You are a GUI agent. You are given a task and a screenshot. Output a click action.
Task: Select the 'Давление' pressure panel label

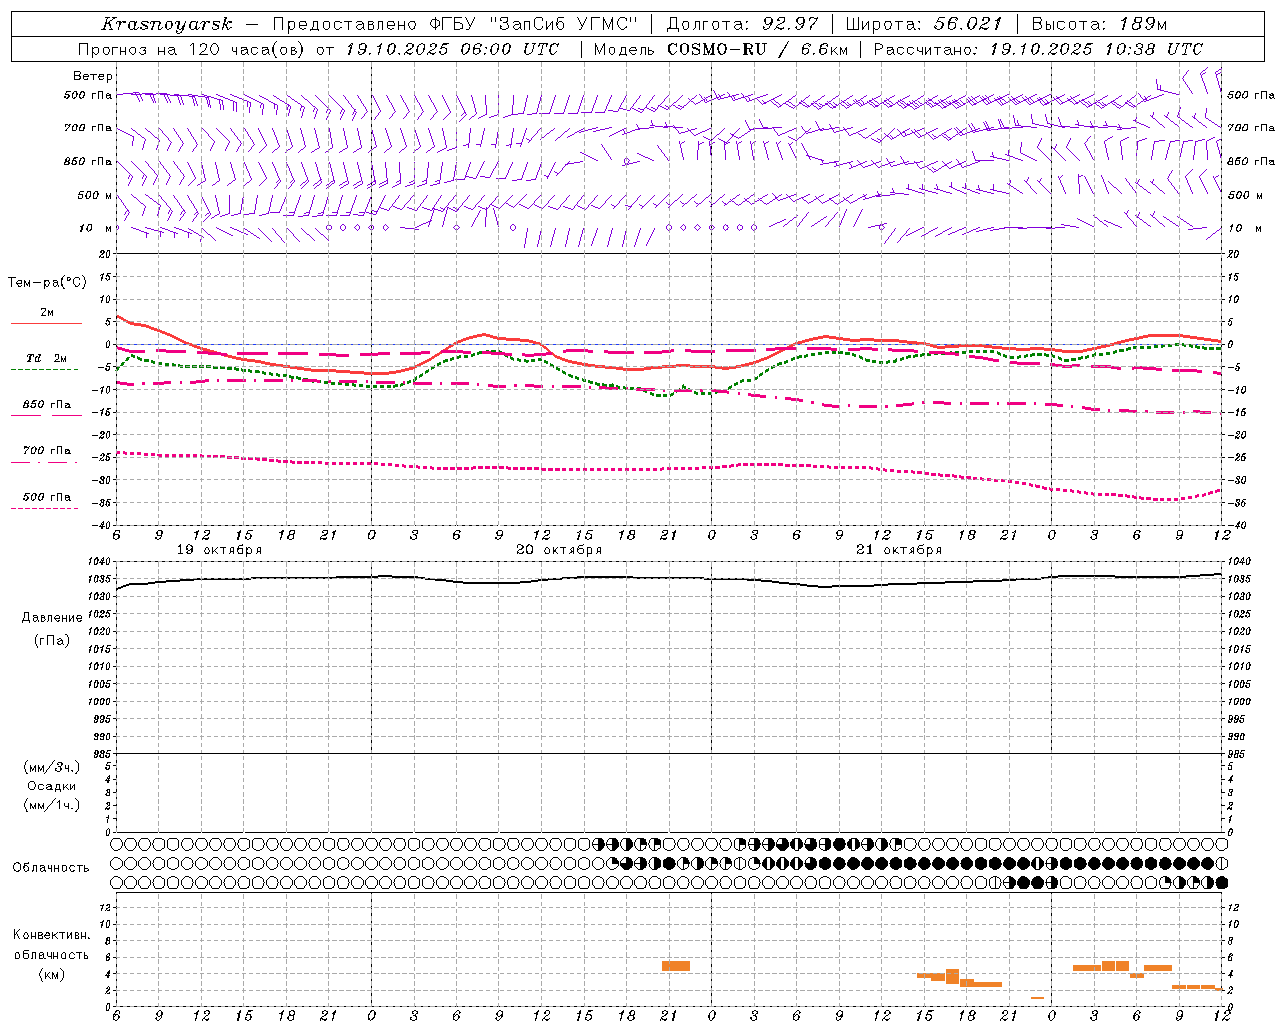[52, 618]
